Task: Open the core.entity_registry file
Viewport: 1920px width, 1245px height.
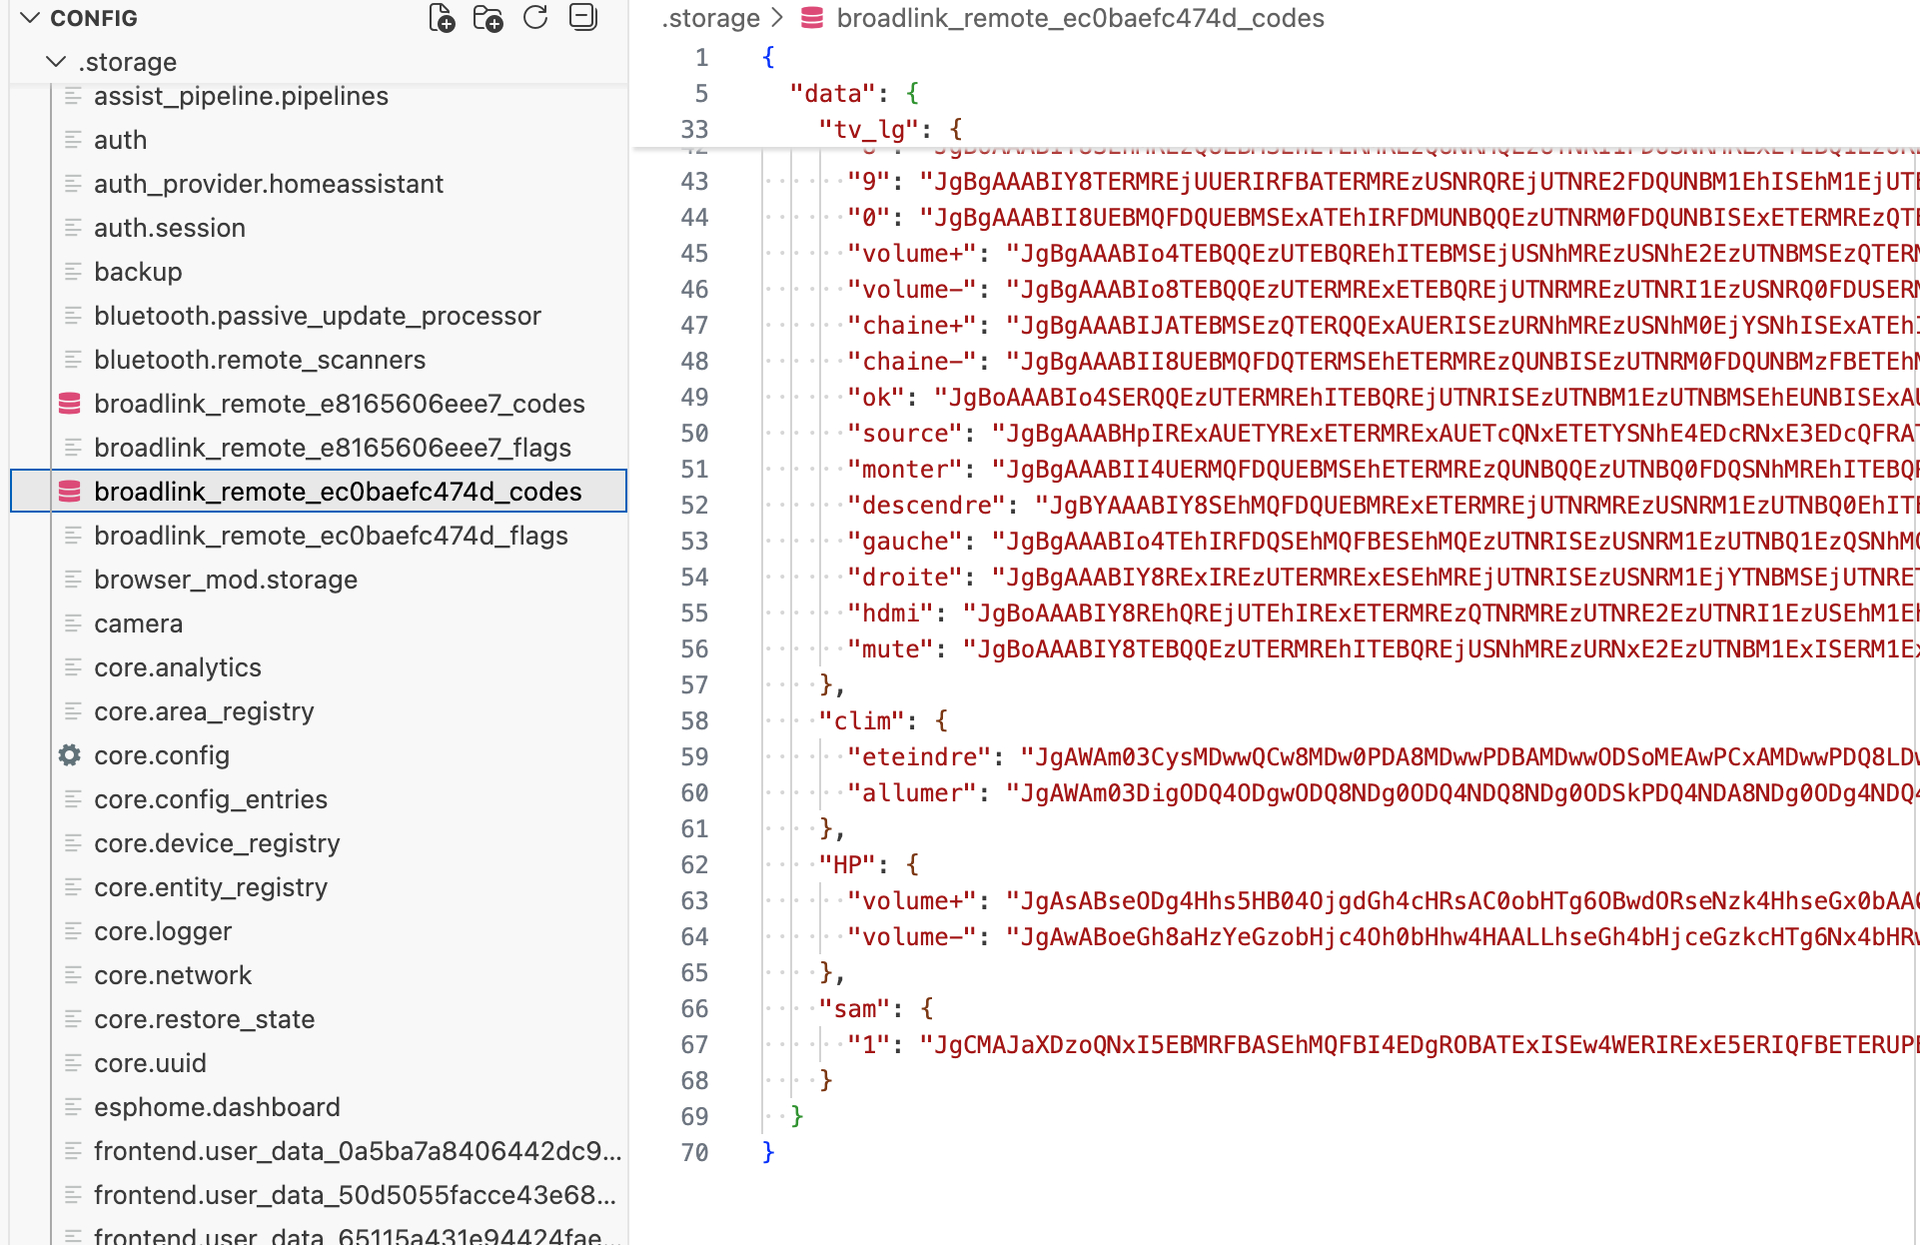Action: tap(210, 888)
